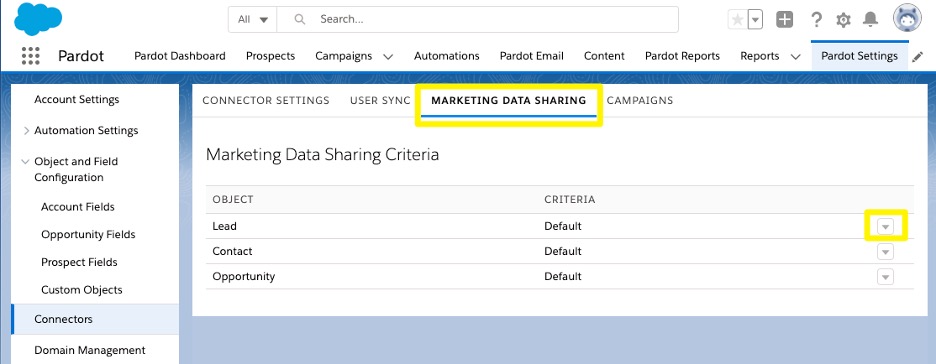Select Object and Field Configuration item
The height and width of the screenshot is (364, 936).
coord(76,169)
